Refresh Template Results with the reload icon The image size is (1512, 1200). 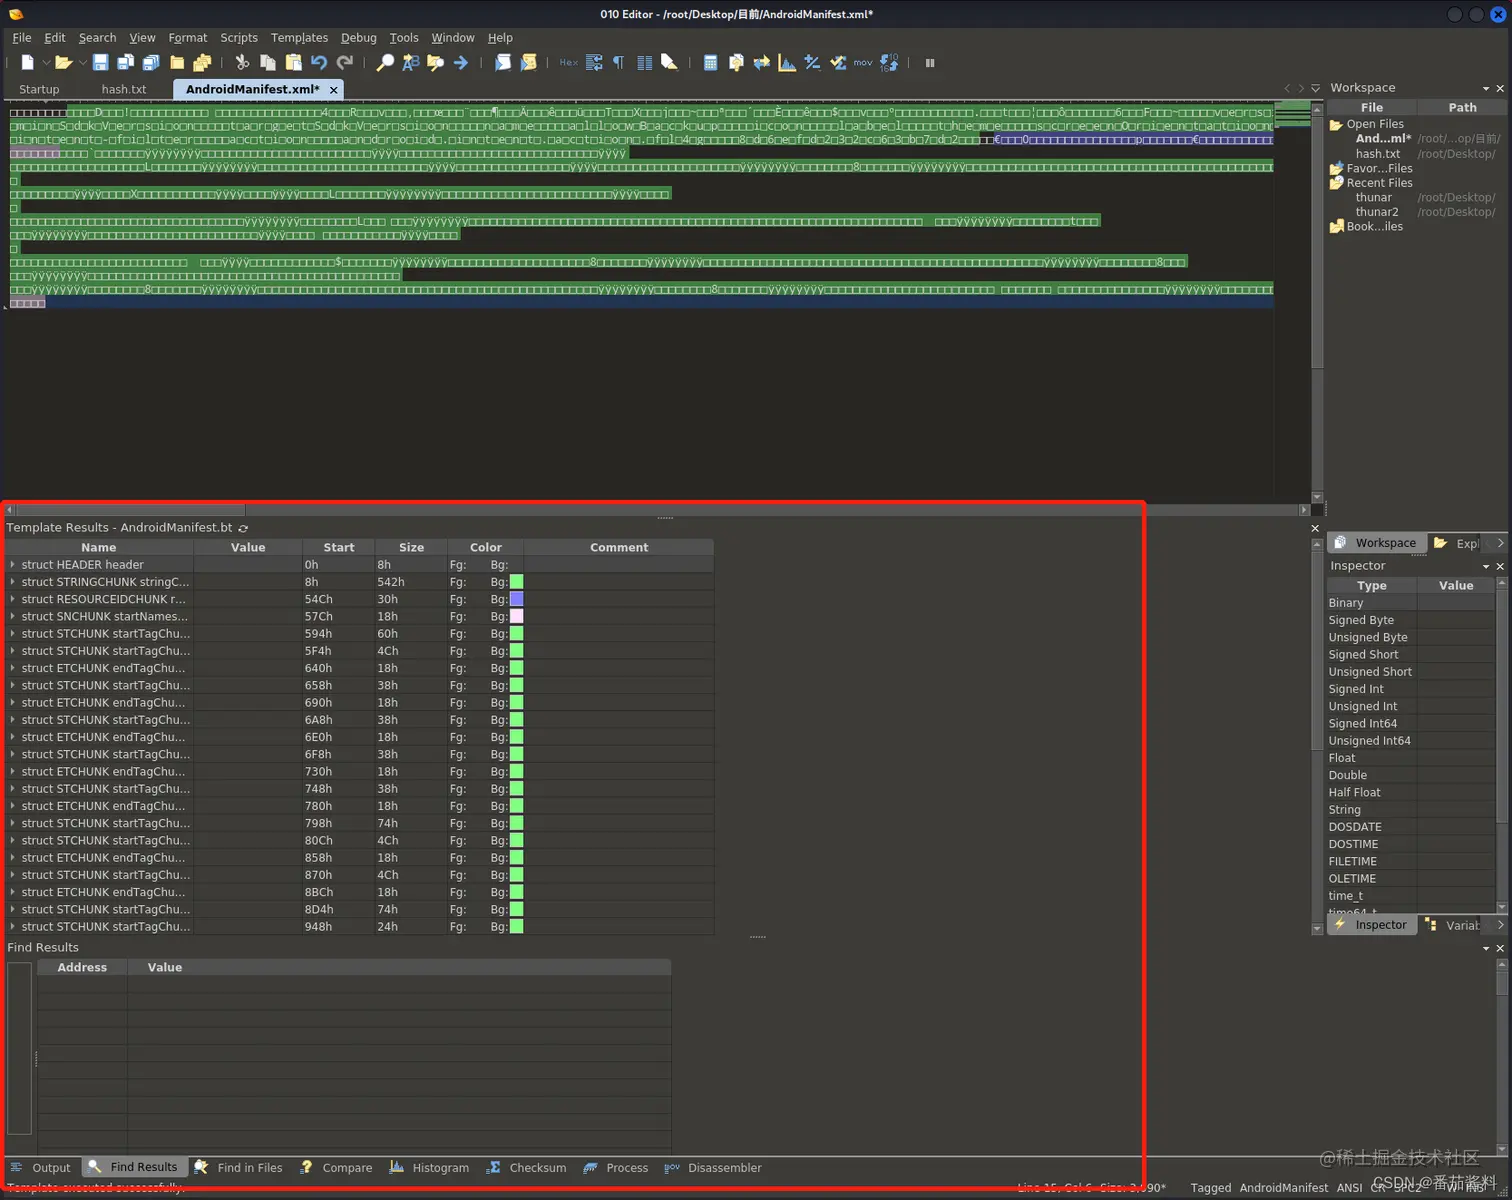[243, 528]
